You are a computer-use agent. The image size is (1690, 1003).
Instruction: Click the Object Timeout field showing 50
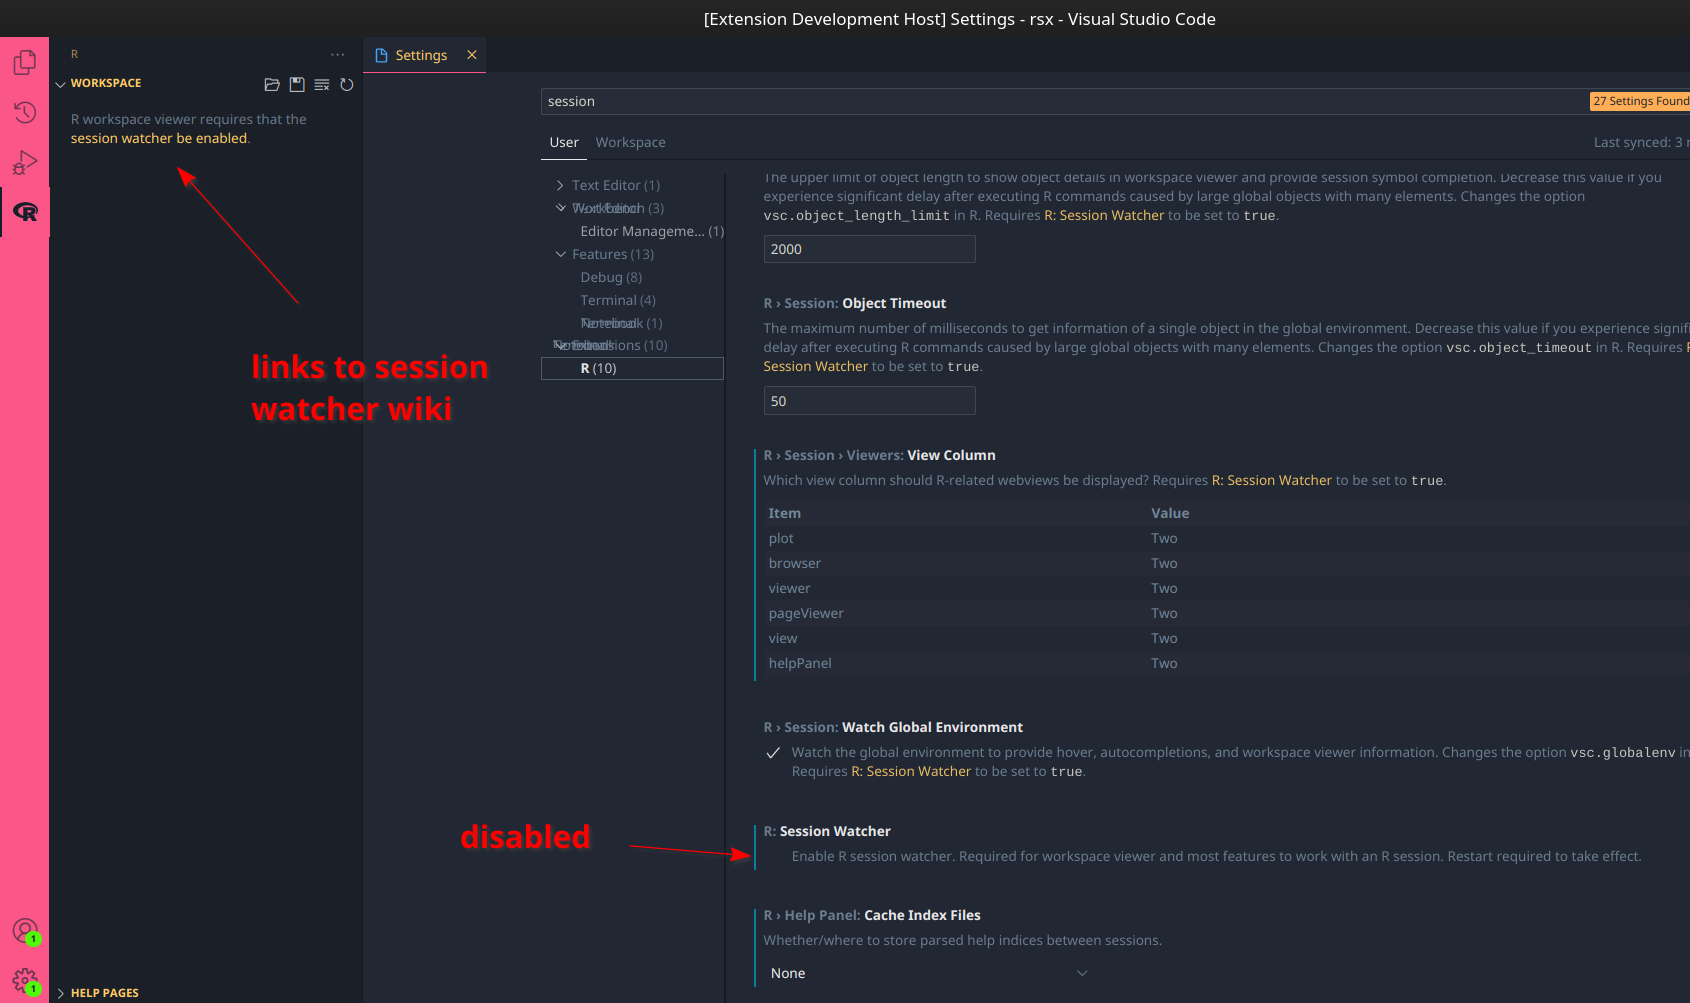(x=869, y=401)
